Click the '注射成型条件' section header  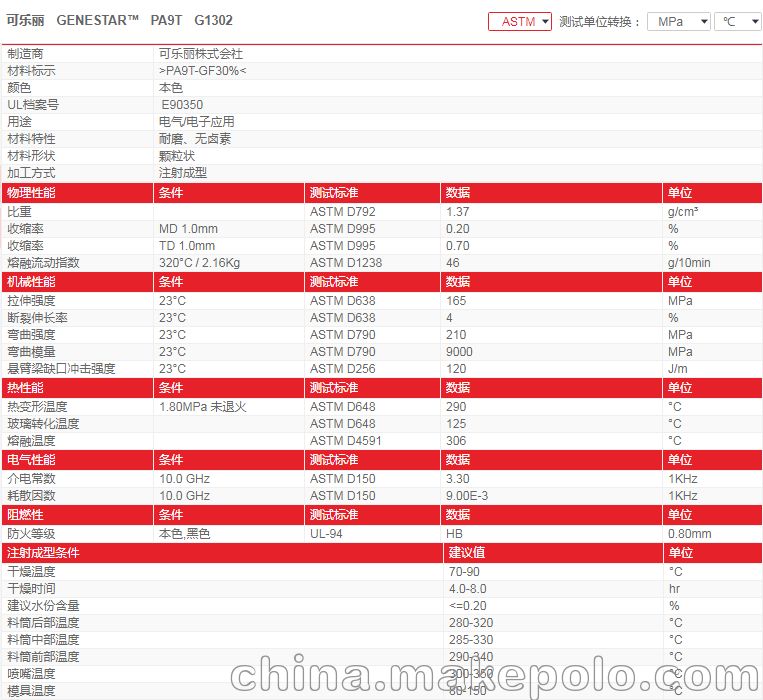click(x=43, y=553)
